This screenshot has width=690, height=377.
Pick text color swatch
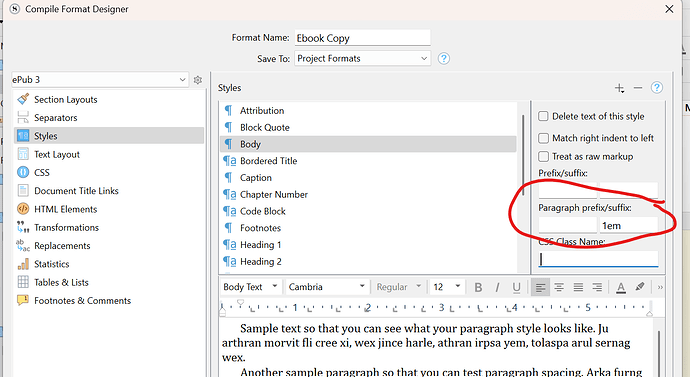[621, 287]
